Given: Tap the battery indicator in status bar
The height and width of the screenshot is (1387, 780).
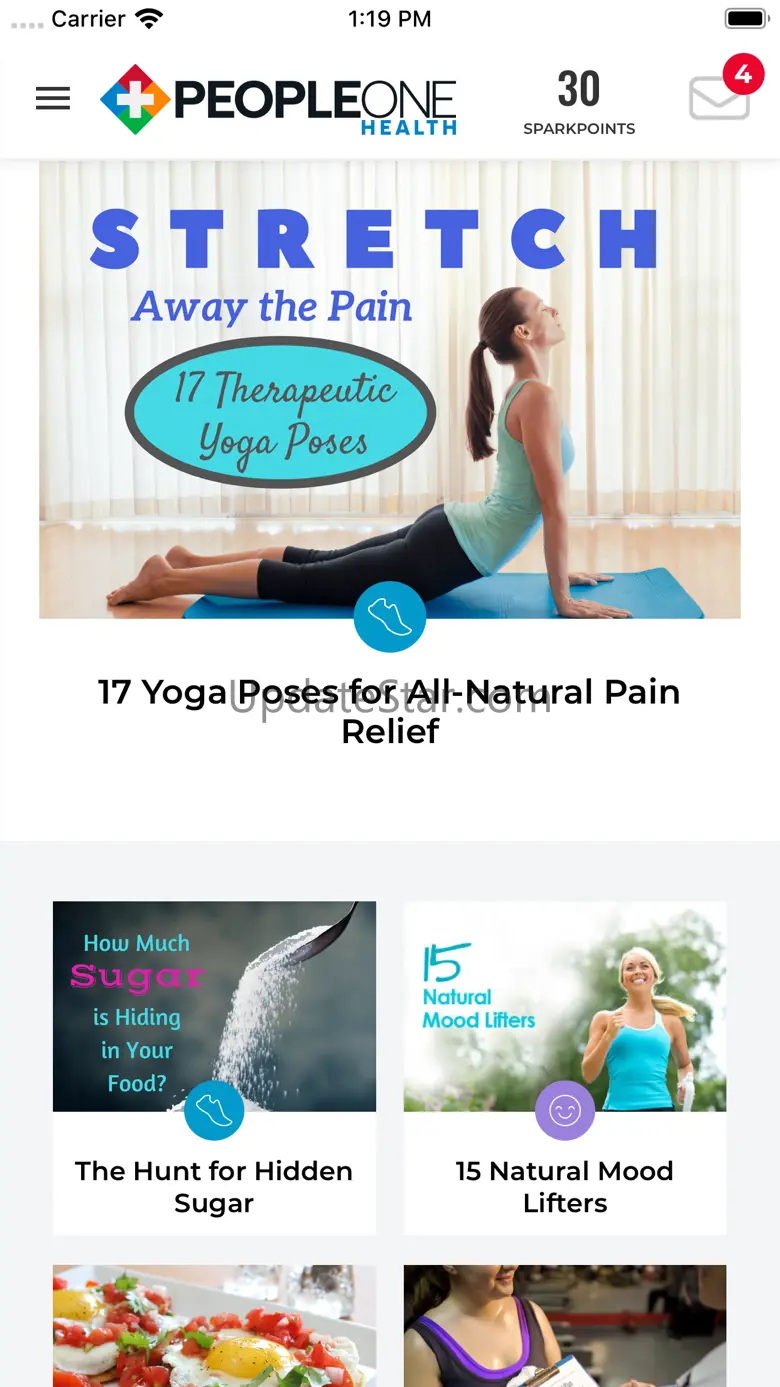Looking at the screenshot, I should click(x=746, y=19).
